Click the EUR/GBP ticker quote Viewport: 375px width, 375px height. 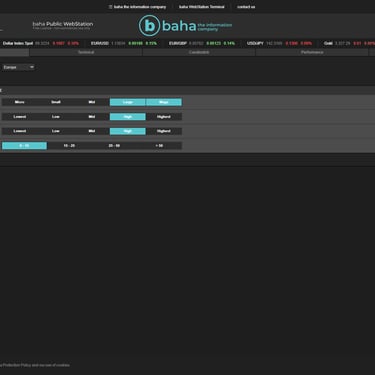tap(202, 43)
